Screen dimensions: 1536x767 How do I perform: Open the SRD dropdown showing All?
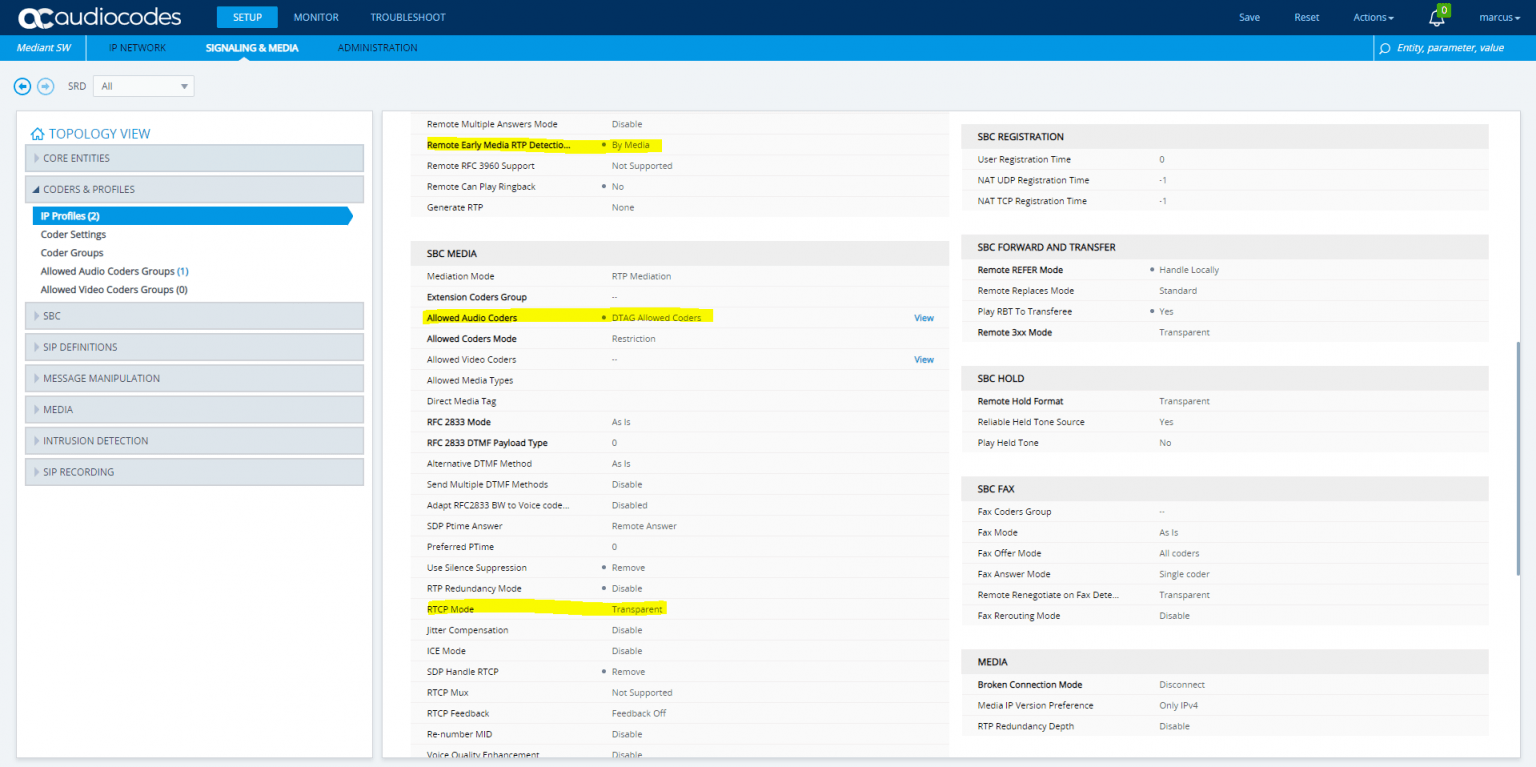pyautogui.click(x=143, y=86)
